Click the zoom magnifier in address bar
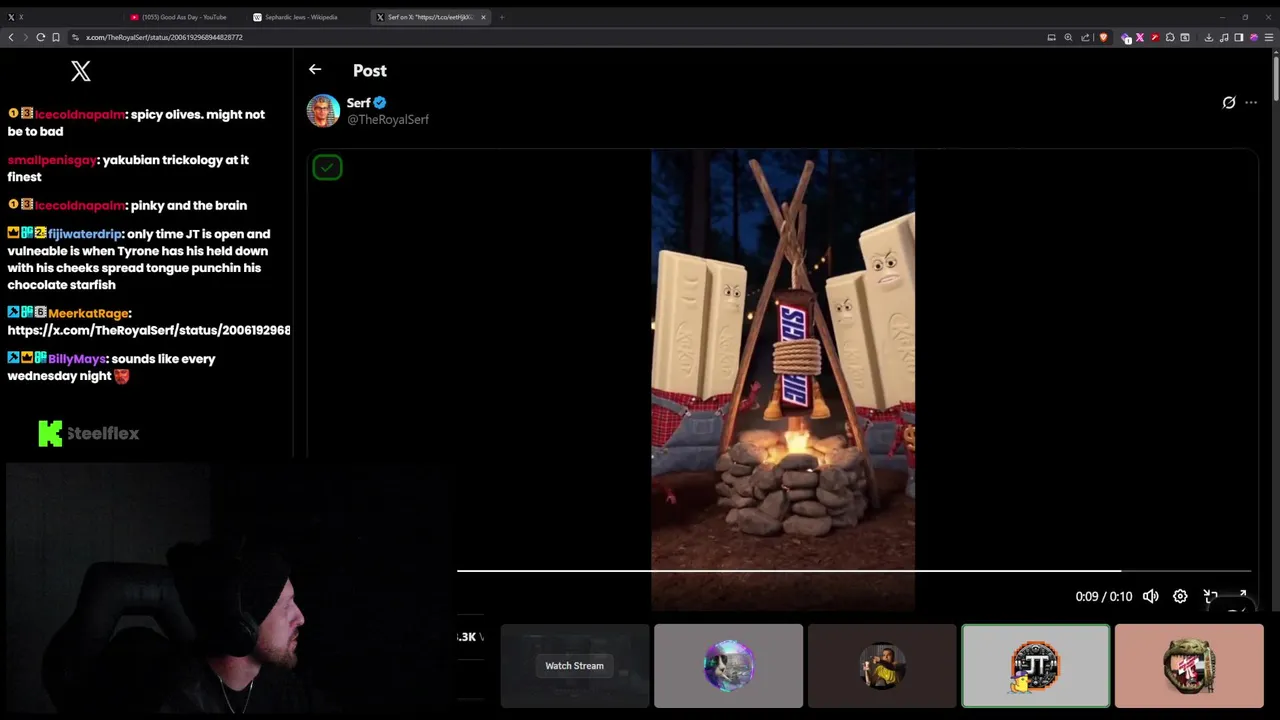The height and width of the screenshot is (720, 1280). pos(1068,37)
